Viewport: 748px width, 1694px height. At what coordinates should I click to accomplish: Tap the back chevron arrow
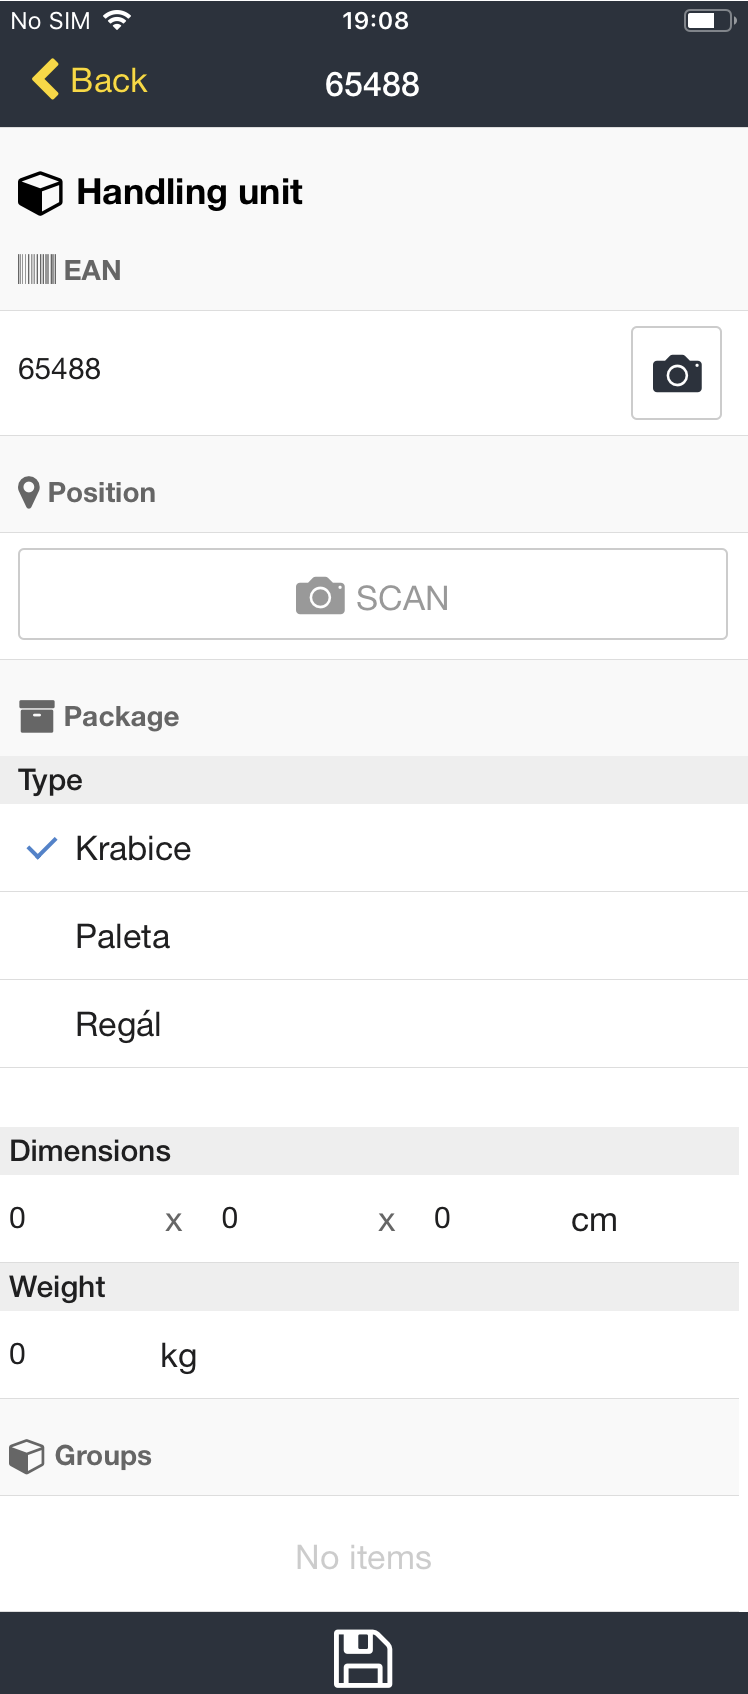46,80
